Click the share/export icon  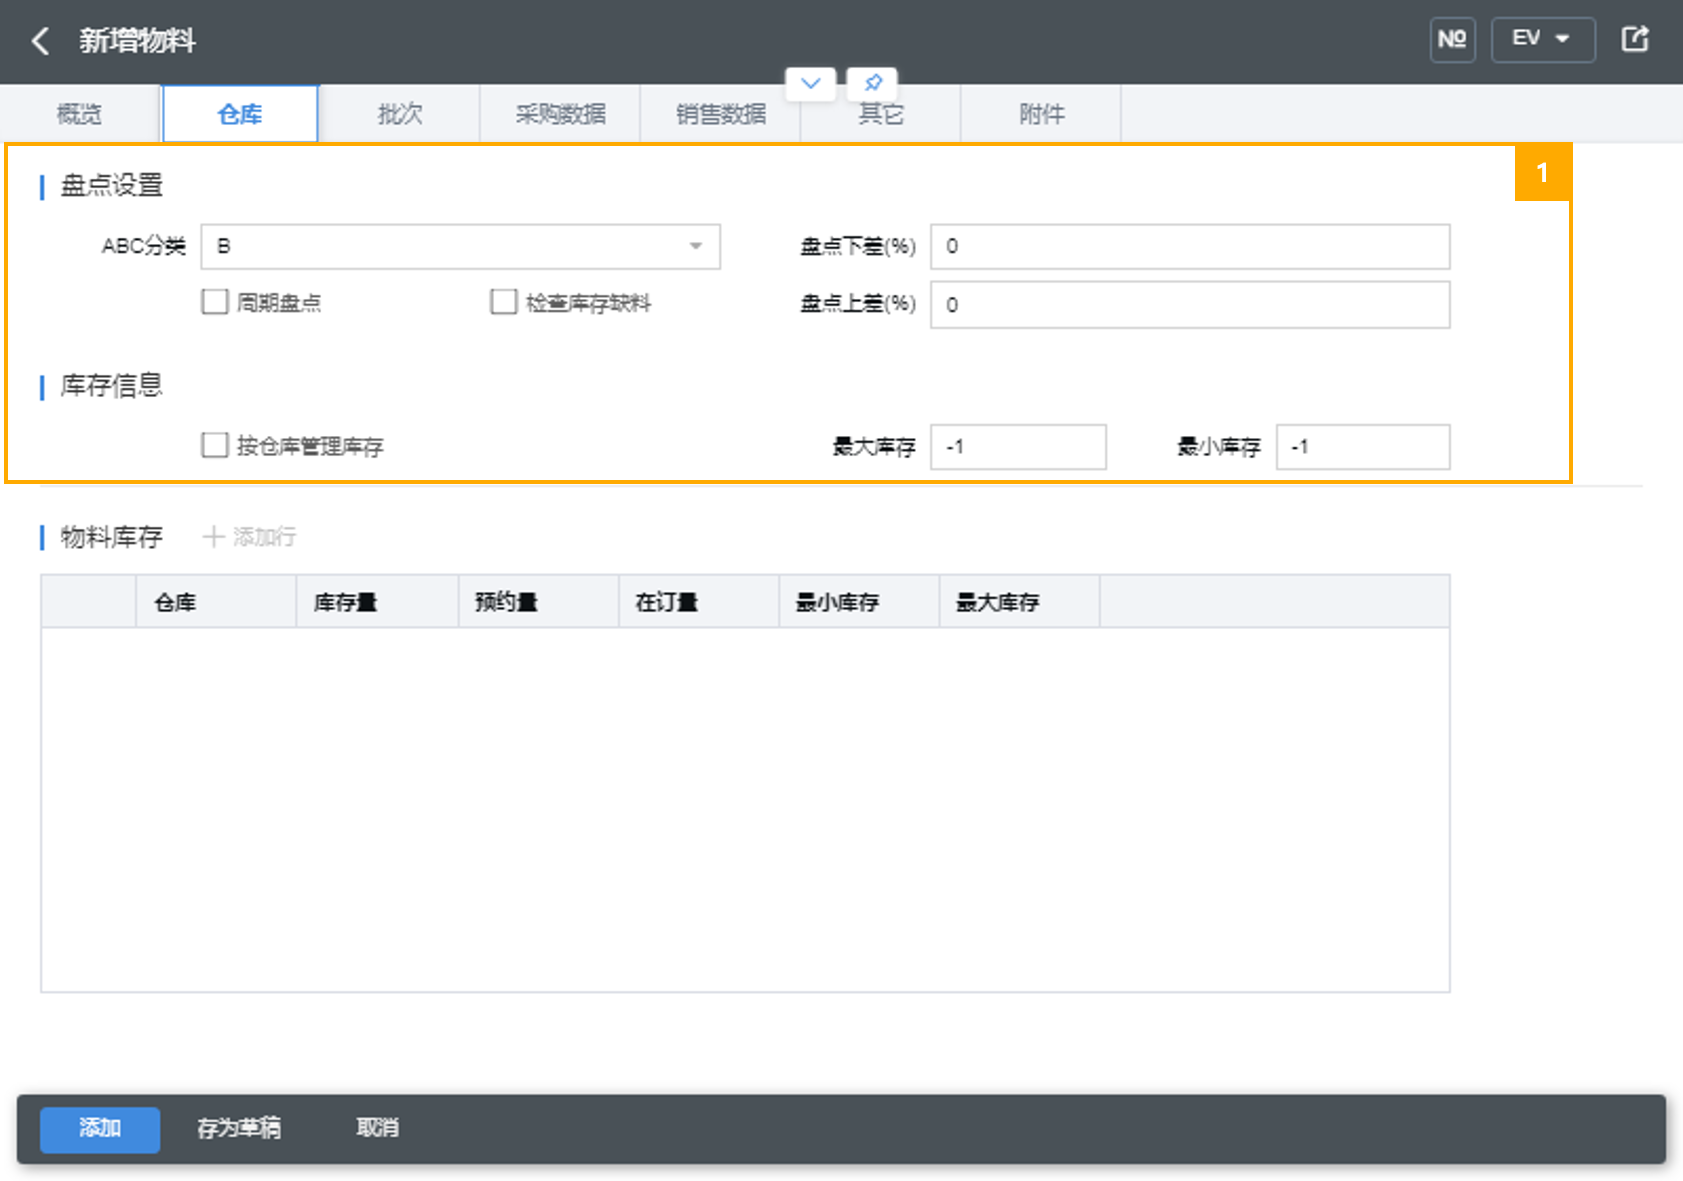(1635, 40)
